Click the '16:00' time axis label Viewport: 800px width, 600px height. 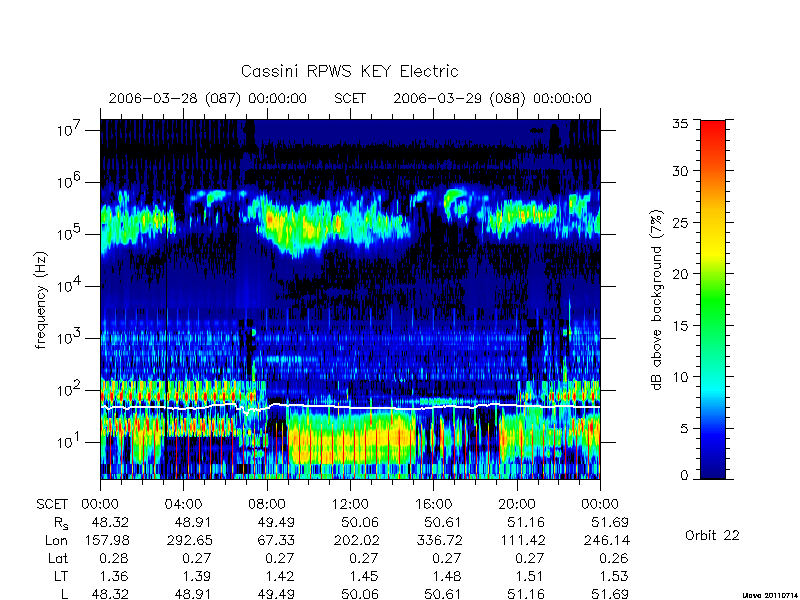433,504
